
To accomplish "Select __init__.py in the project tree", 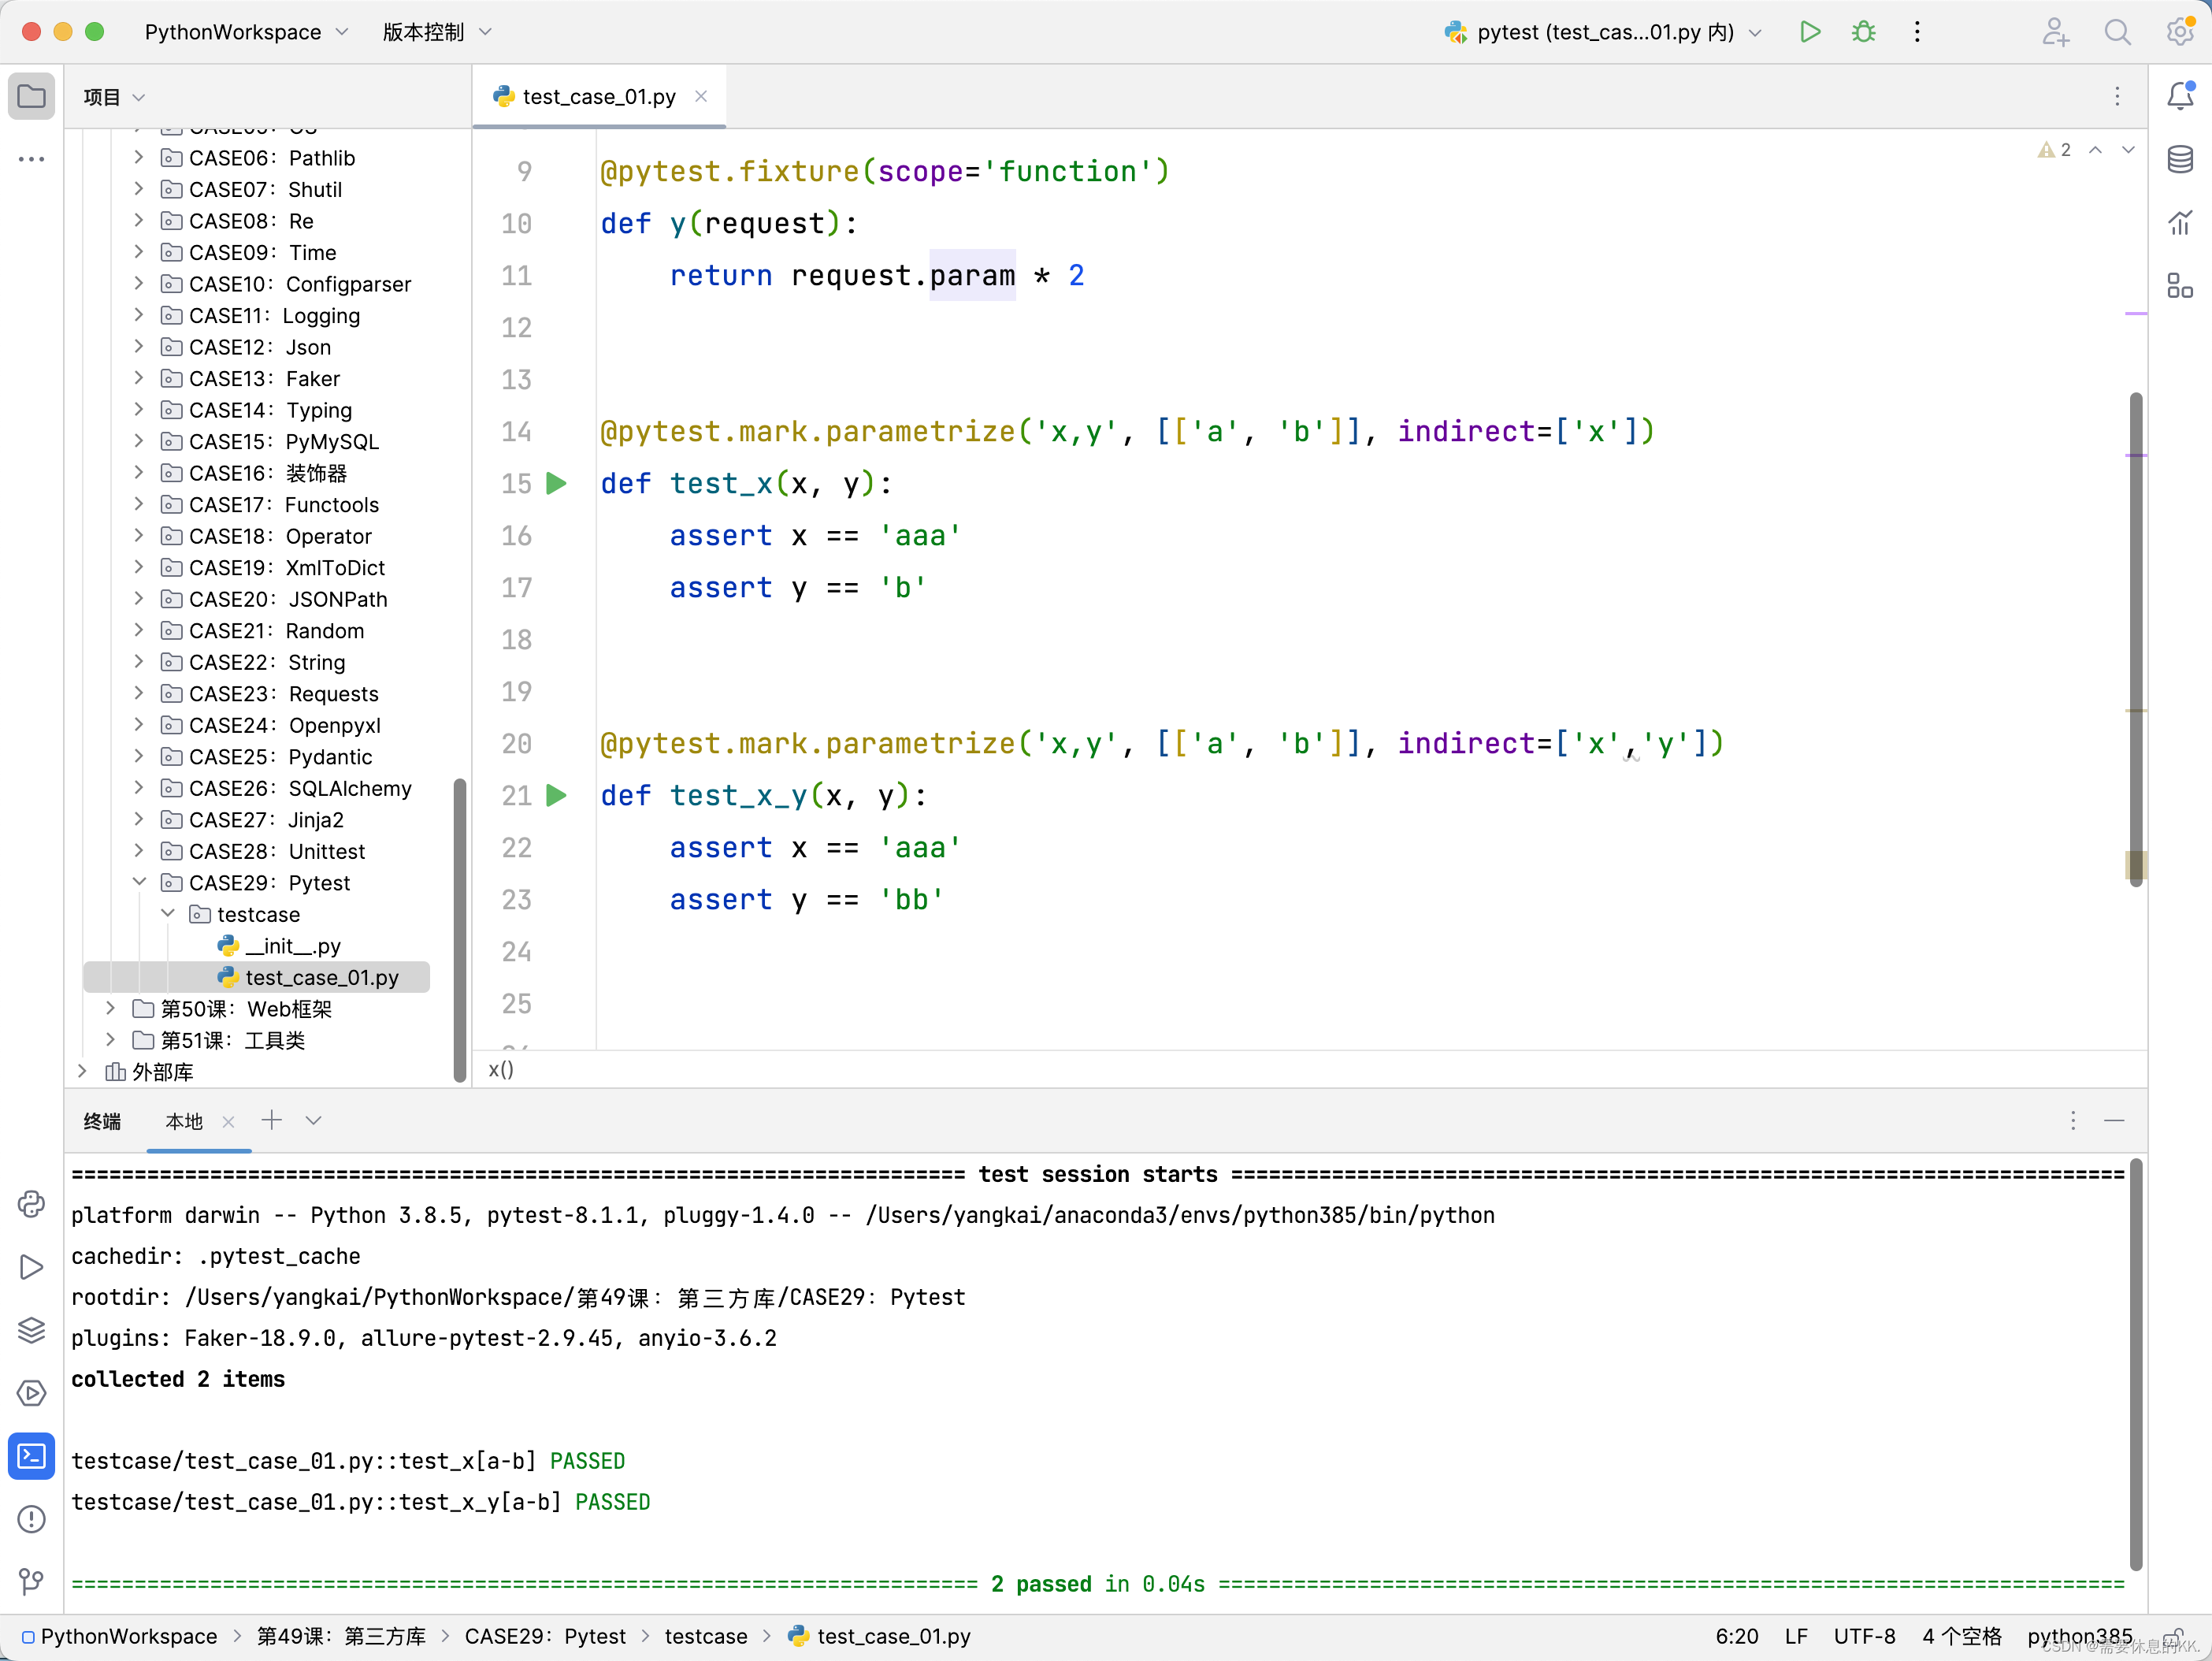I will [x=293, y=946].
